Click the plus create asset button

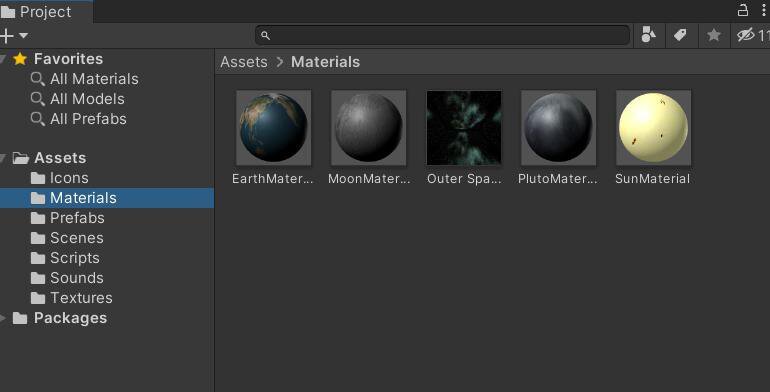pyautogui.click(x=6, y=36)
